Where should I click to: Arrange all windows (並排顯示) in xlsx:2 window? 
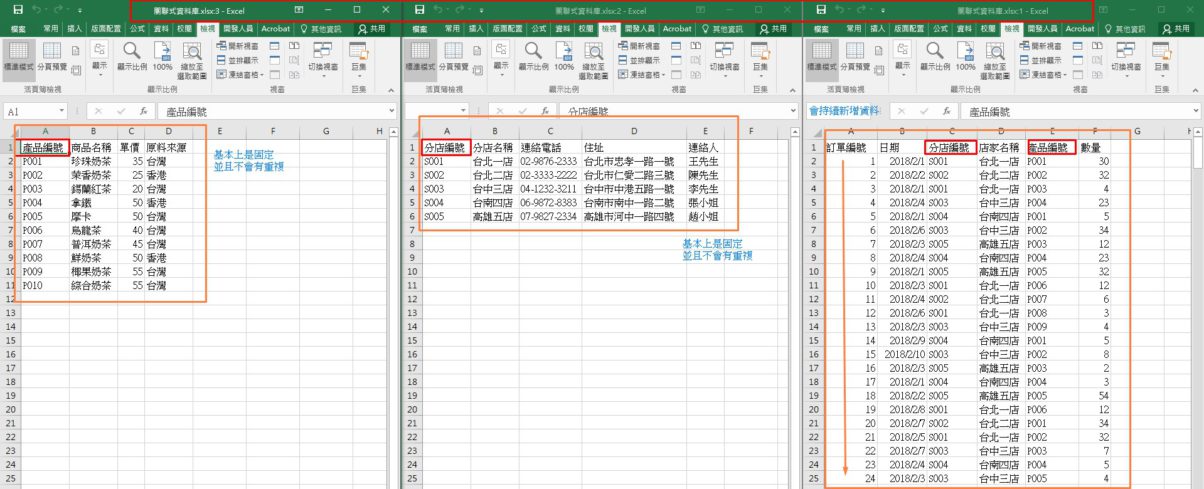641,60
